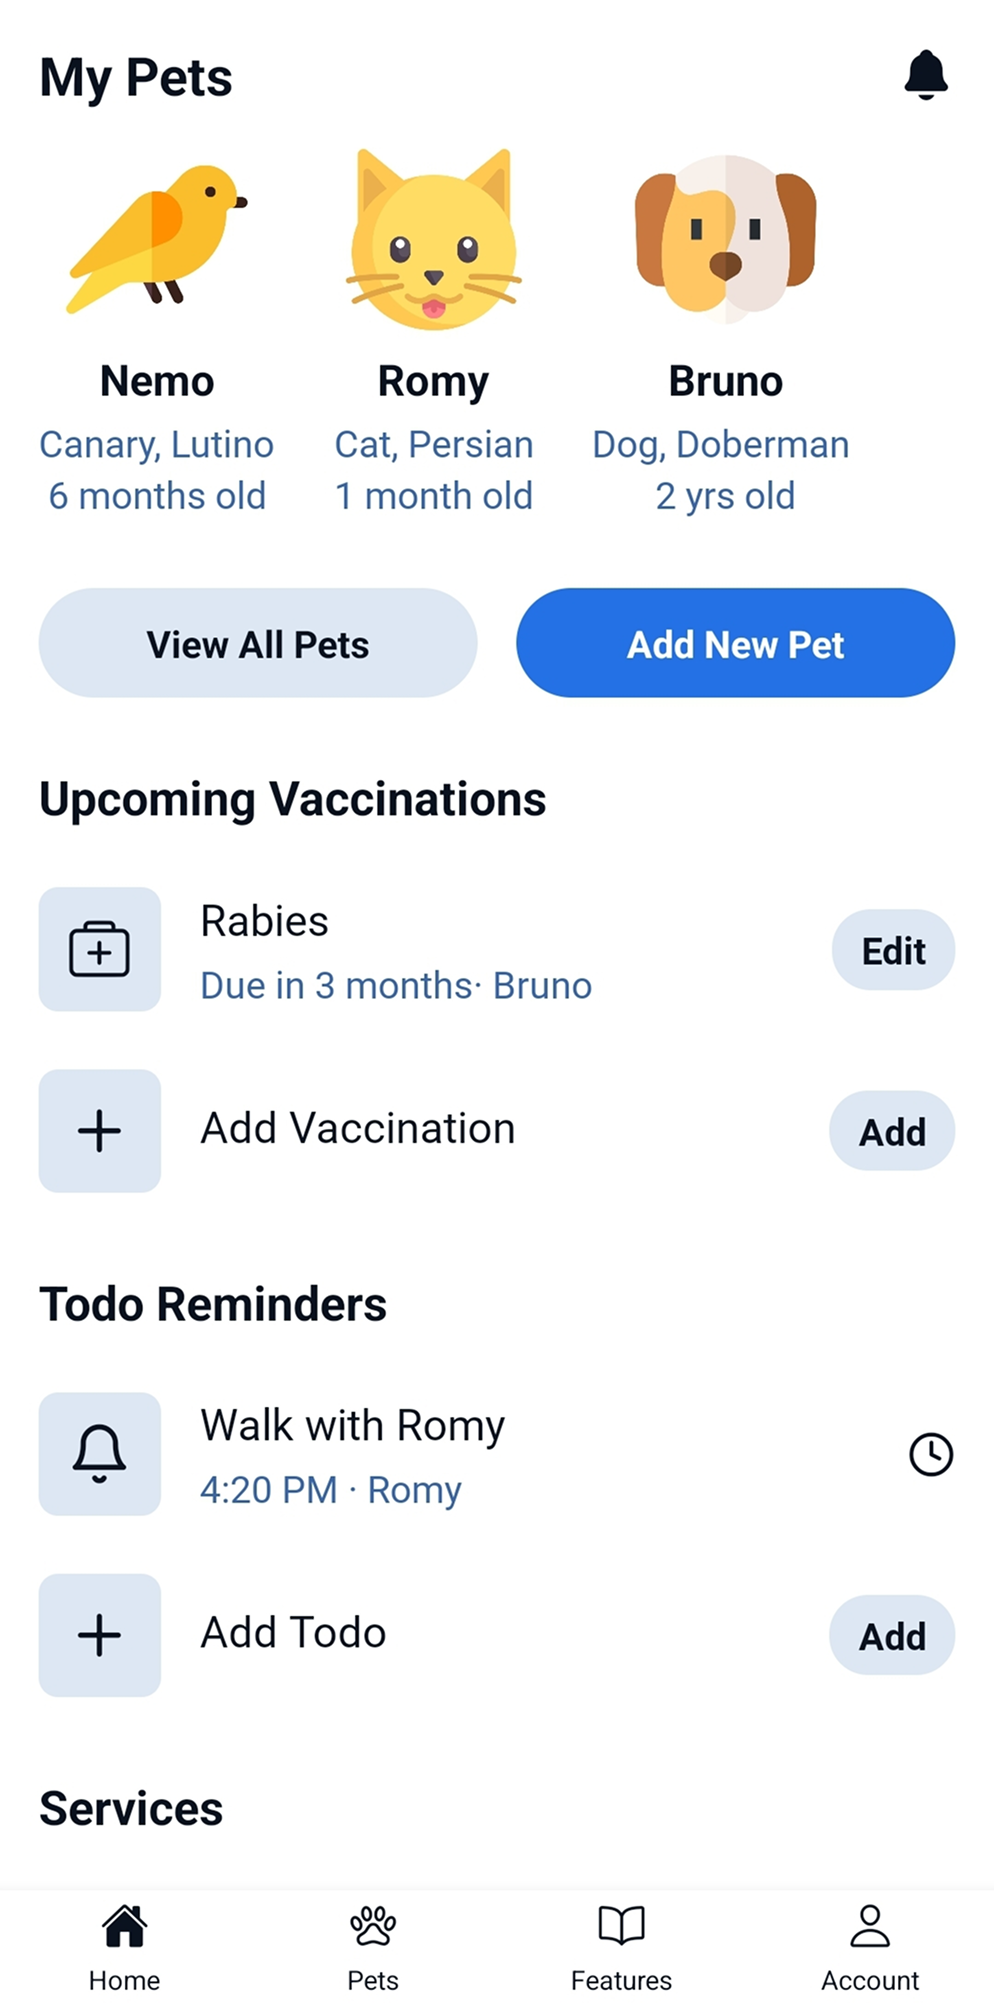Open the Features tab
The width and height of the screenshot is (994, 2009).
coord(621,1947)
